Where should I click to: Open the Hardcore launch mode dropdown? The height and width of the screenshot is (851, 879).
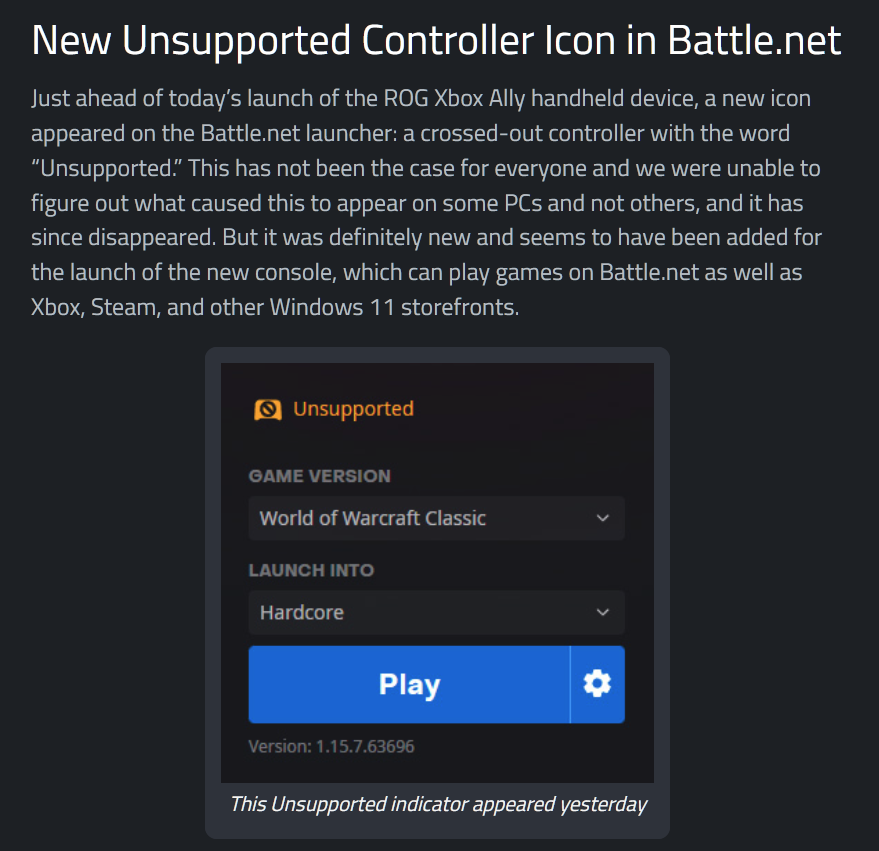pyautogui.click(x=437, y=612)
